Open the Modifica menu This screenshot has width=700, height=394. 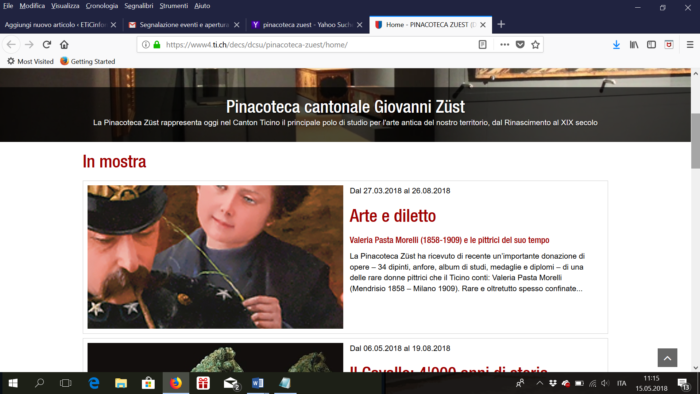32,6
